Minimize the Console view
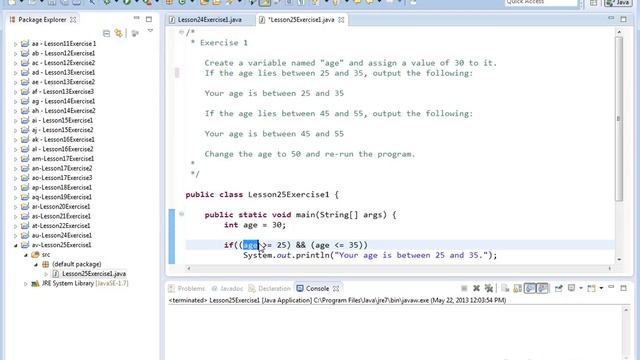 611,287
